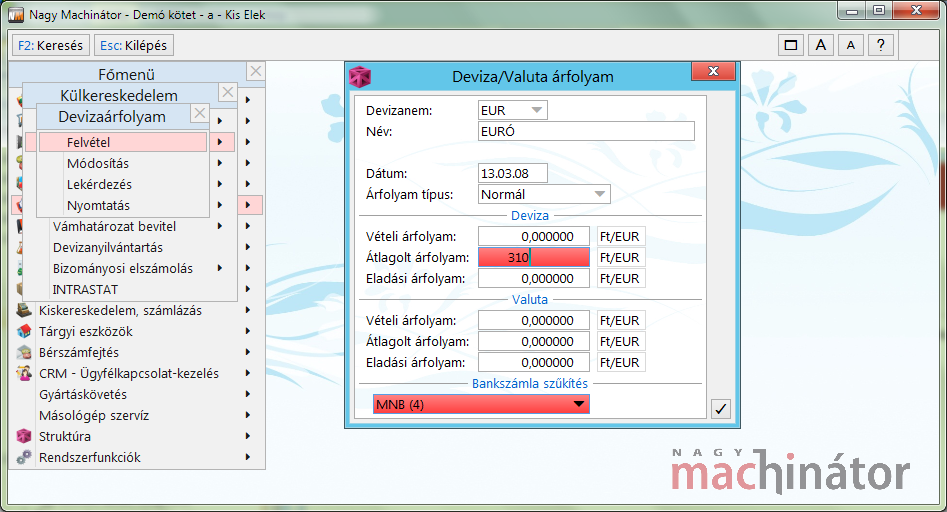947x512 pixels.
Task: Click the checkmark confirm icon in the dialog
Action: click(721, 409)
